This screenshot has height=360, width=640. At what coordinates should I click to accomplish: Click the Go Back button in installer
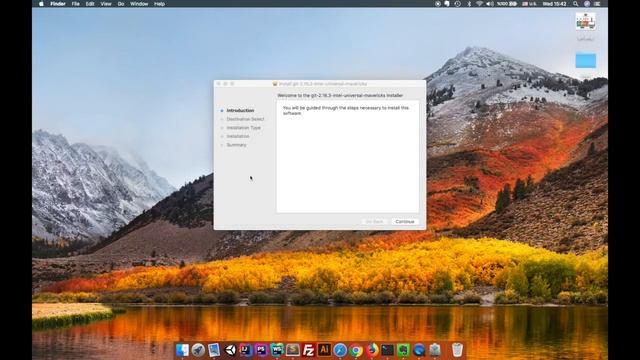click(375, 222)
